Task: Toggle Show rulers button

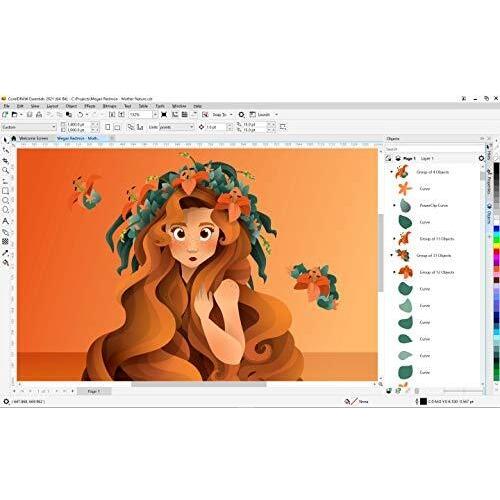Action: click(x=175, y=115)
